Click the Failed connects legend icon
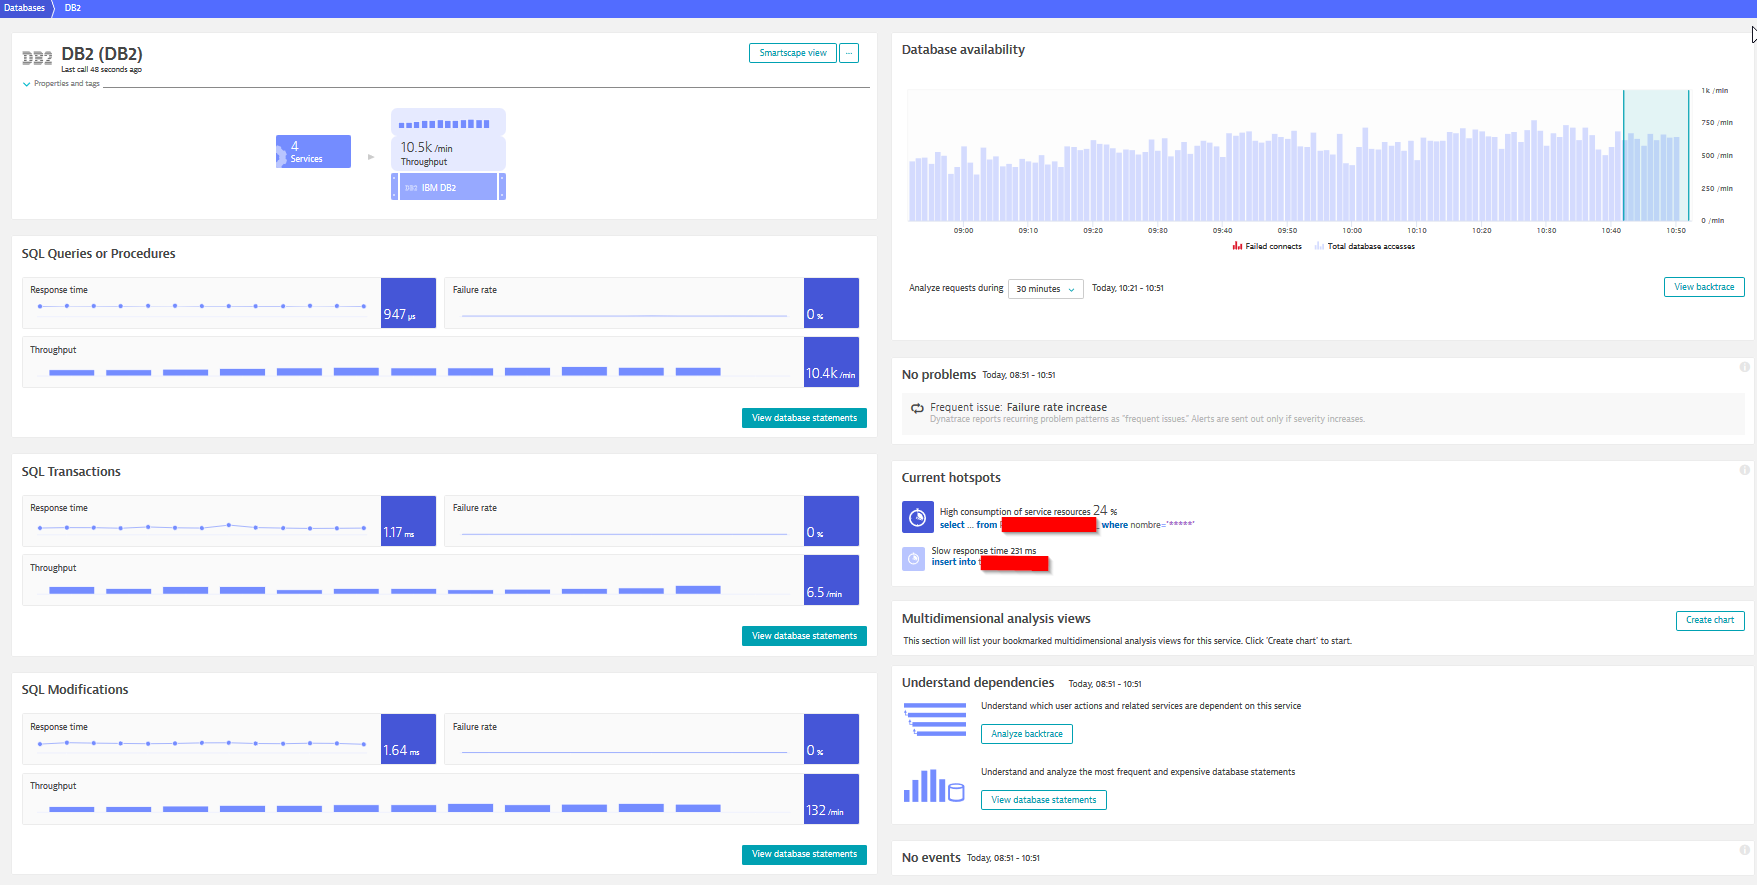Screen dimensions: 1757x885 1237,246
